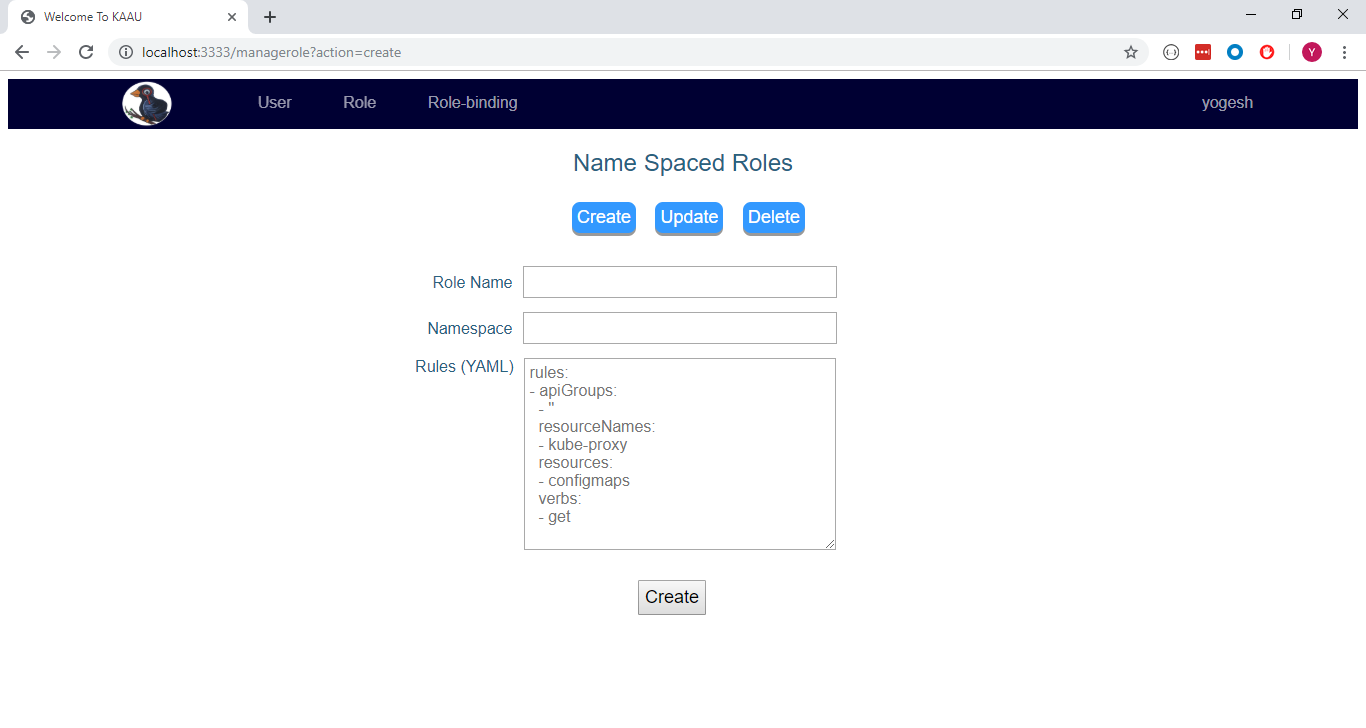The image size is (1366, 728).
Task: Restore down the Chrome window
Action: point(1297,14)
